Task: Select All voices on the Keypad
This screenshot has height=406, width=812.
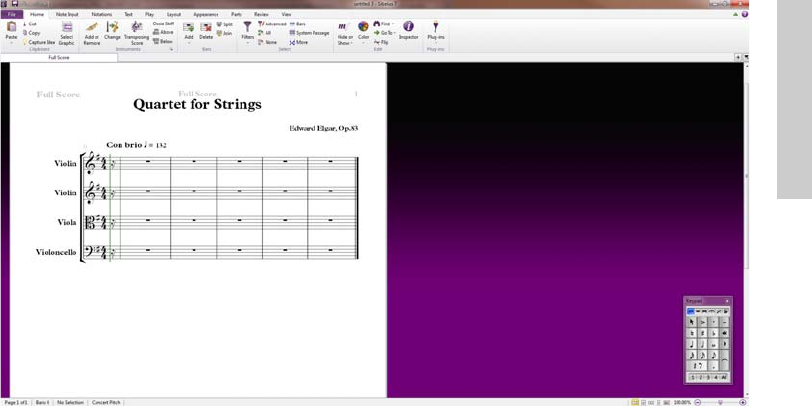Action: coord(723,378)
